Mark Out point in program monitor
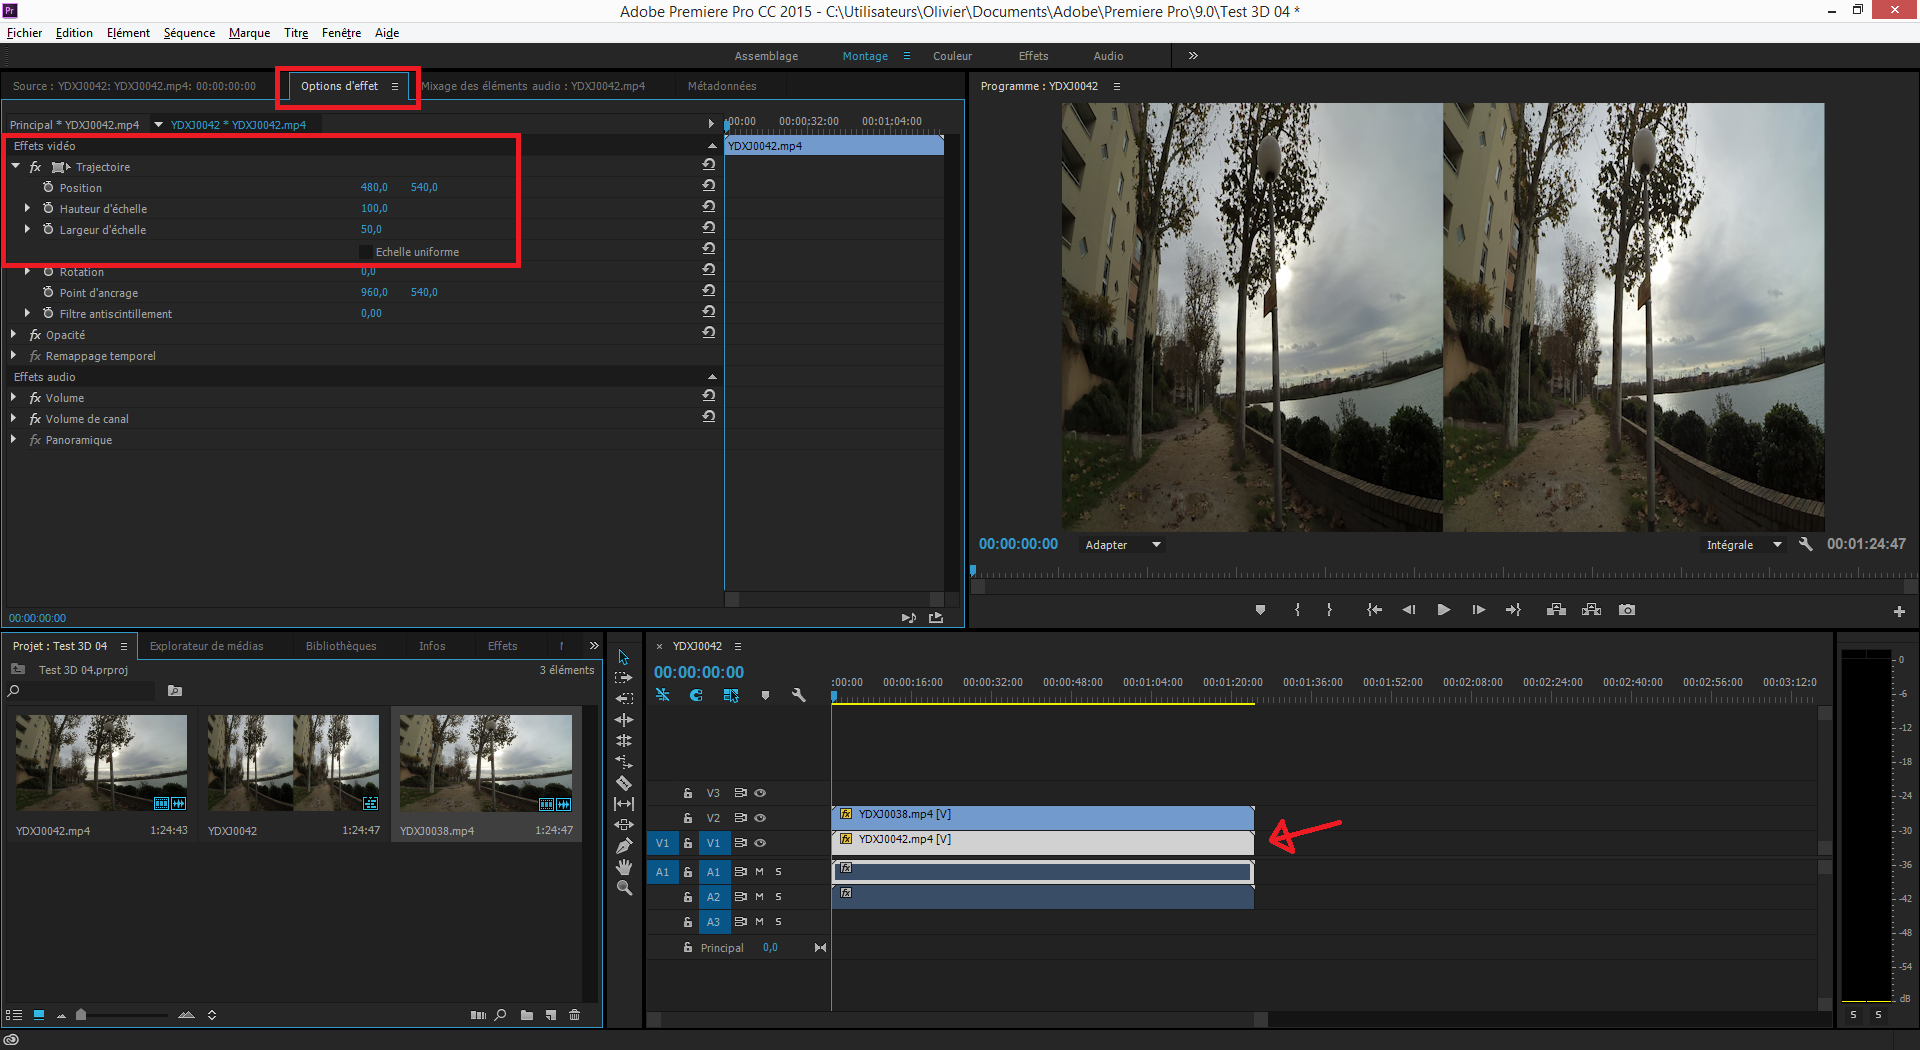Image resolution: width=1920 pixels, height=1050 pixels. (1329, 610)
